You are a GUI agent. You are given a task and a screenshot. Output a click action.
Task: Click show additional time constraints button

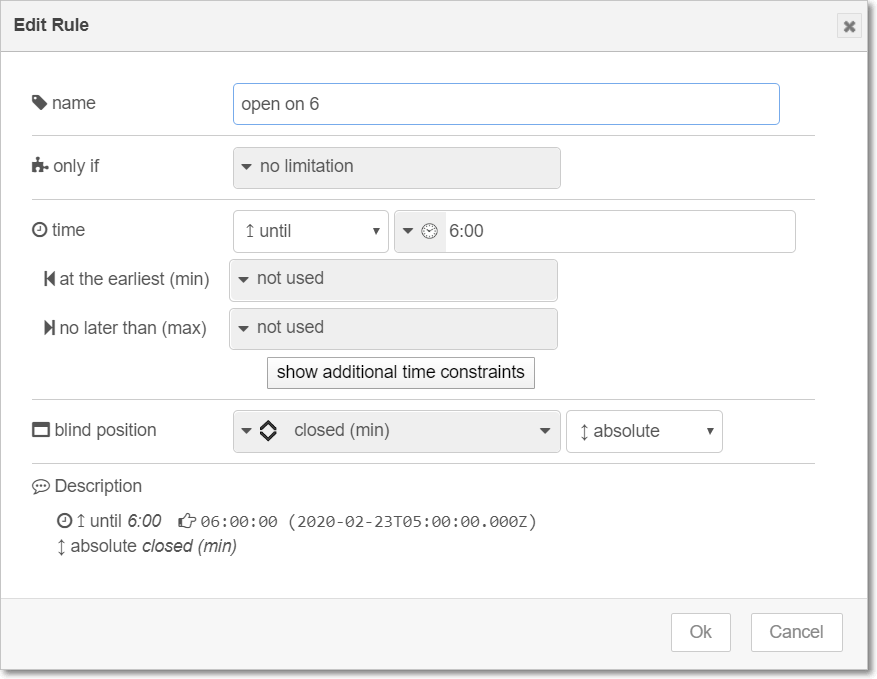(x=400, y=372)
